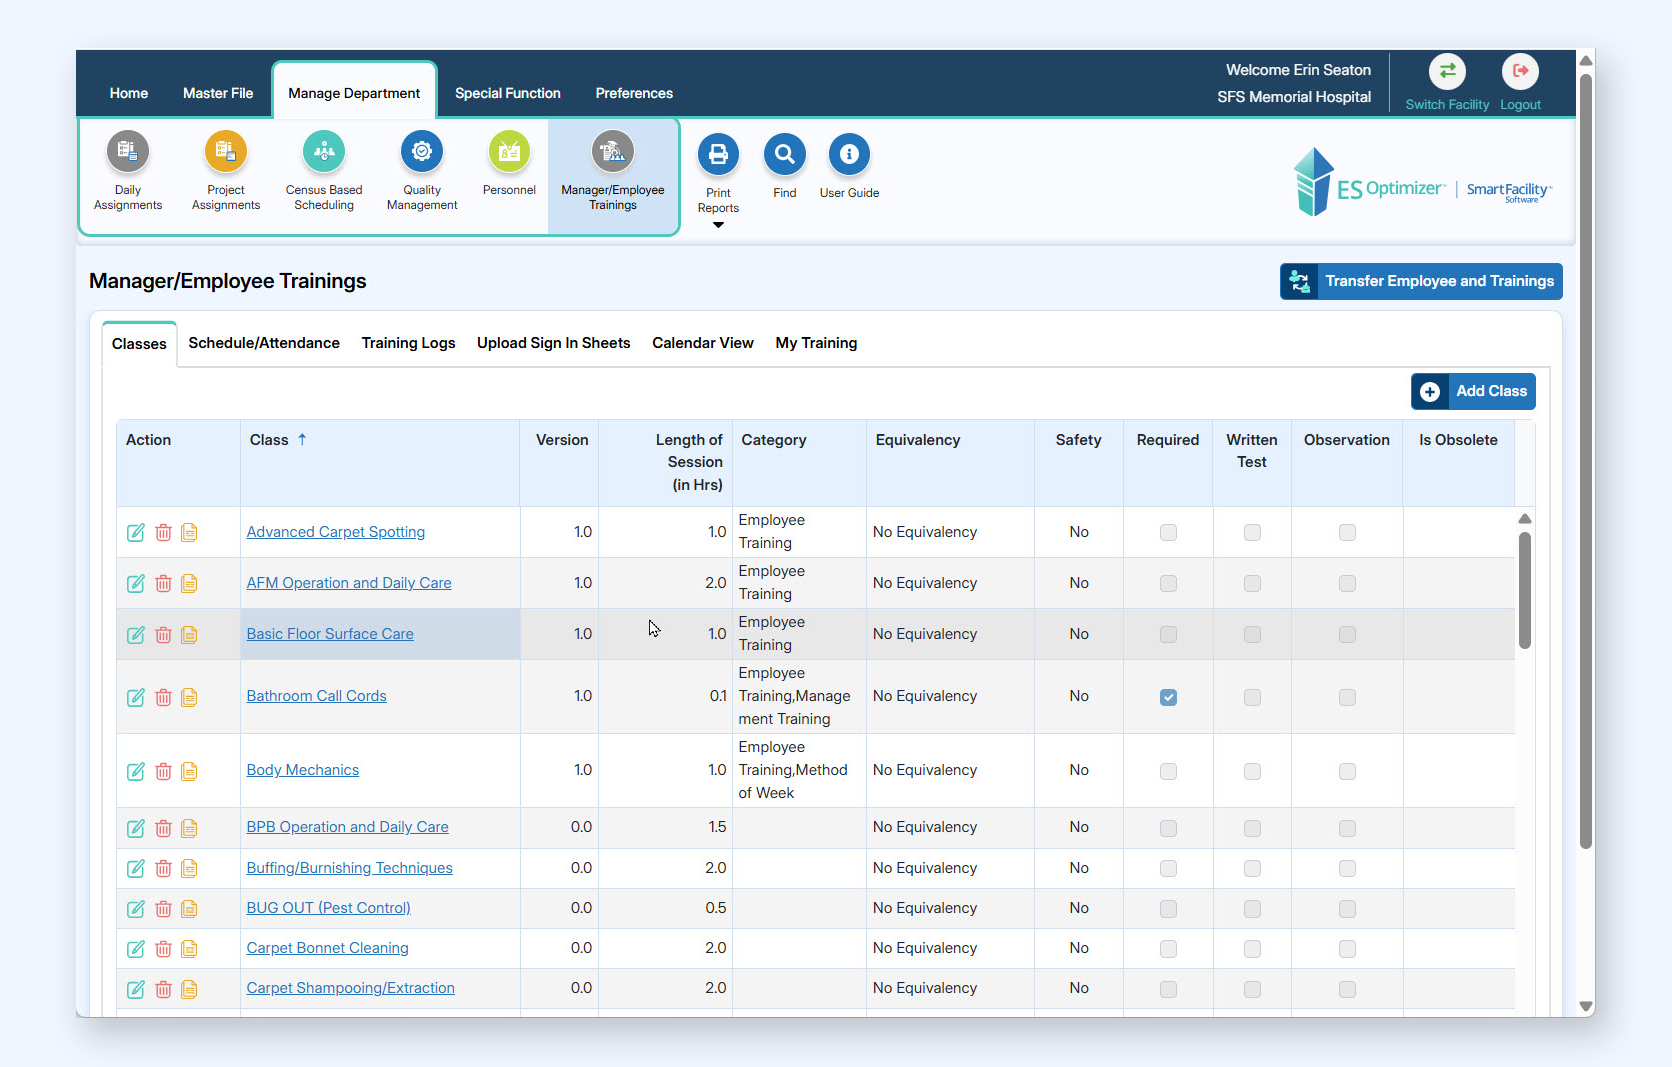1672x1067 pixels.
Task: Sort by Class column ascending arrow
Action: click(x=302, y=439)
